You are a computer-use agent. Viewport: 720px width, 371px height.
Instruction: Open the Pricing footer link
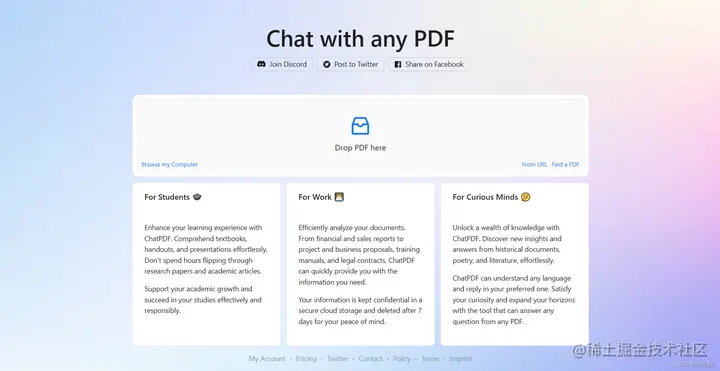[x=306, y=359]
